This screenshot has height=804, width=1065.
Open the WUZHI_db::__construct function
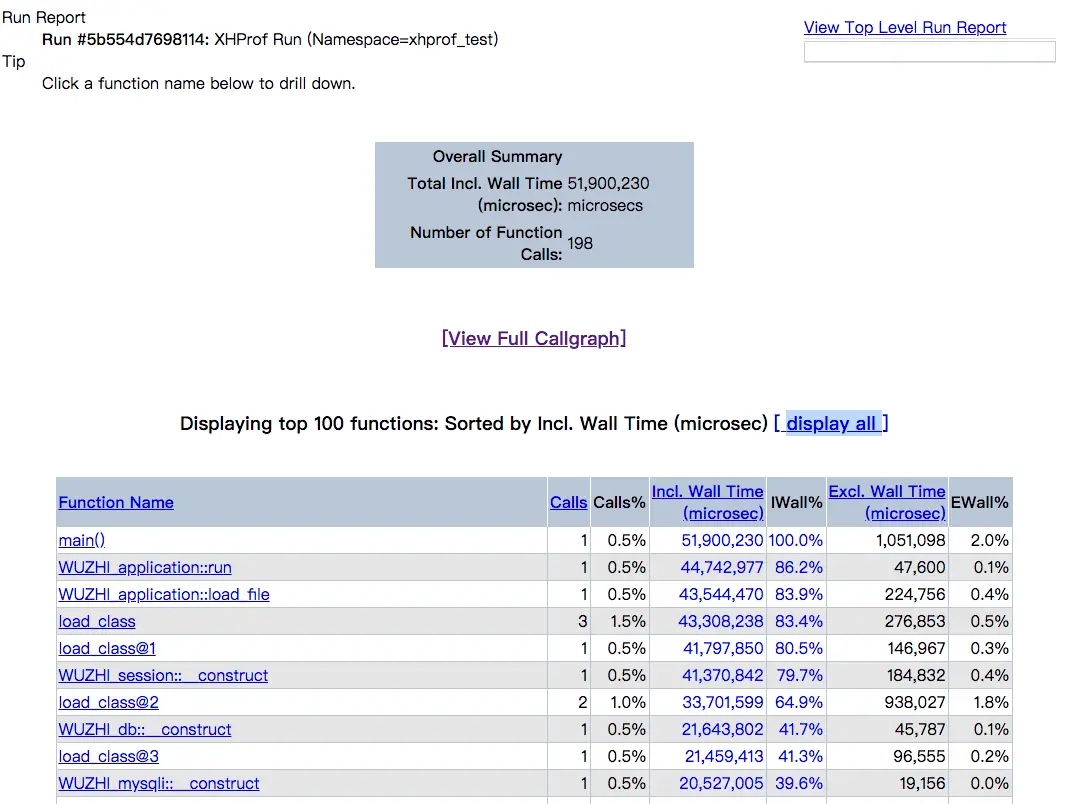point(145,729)
